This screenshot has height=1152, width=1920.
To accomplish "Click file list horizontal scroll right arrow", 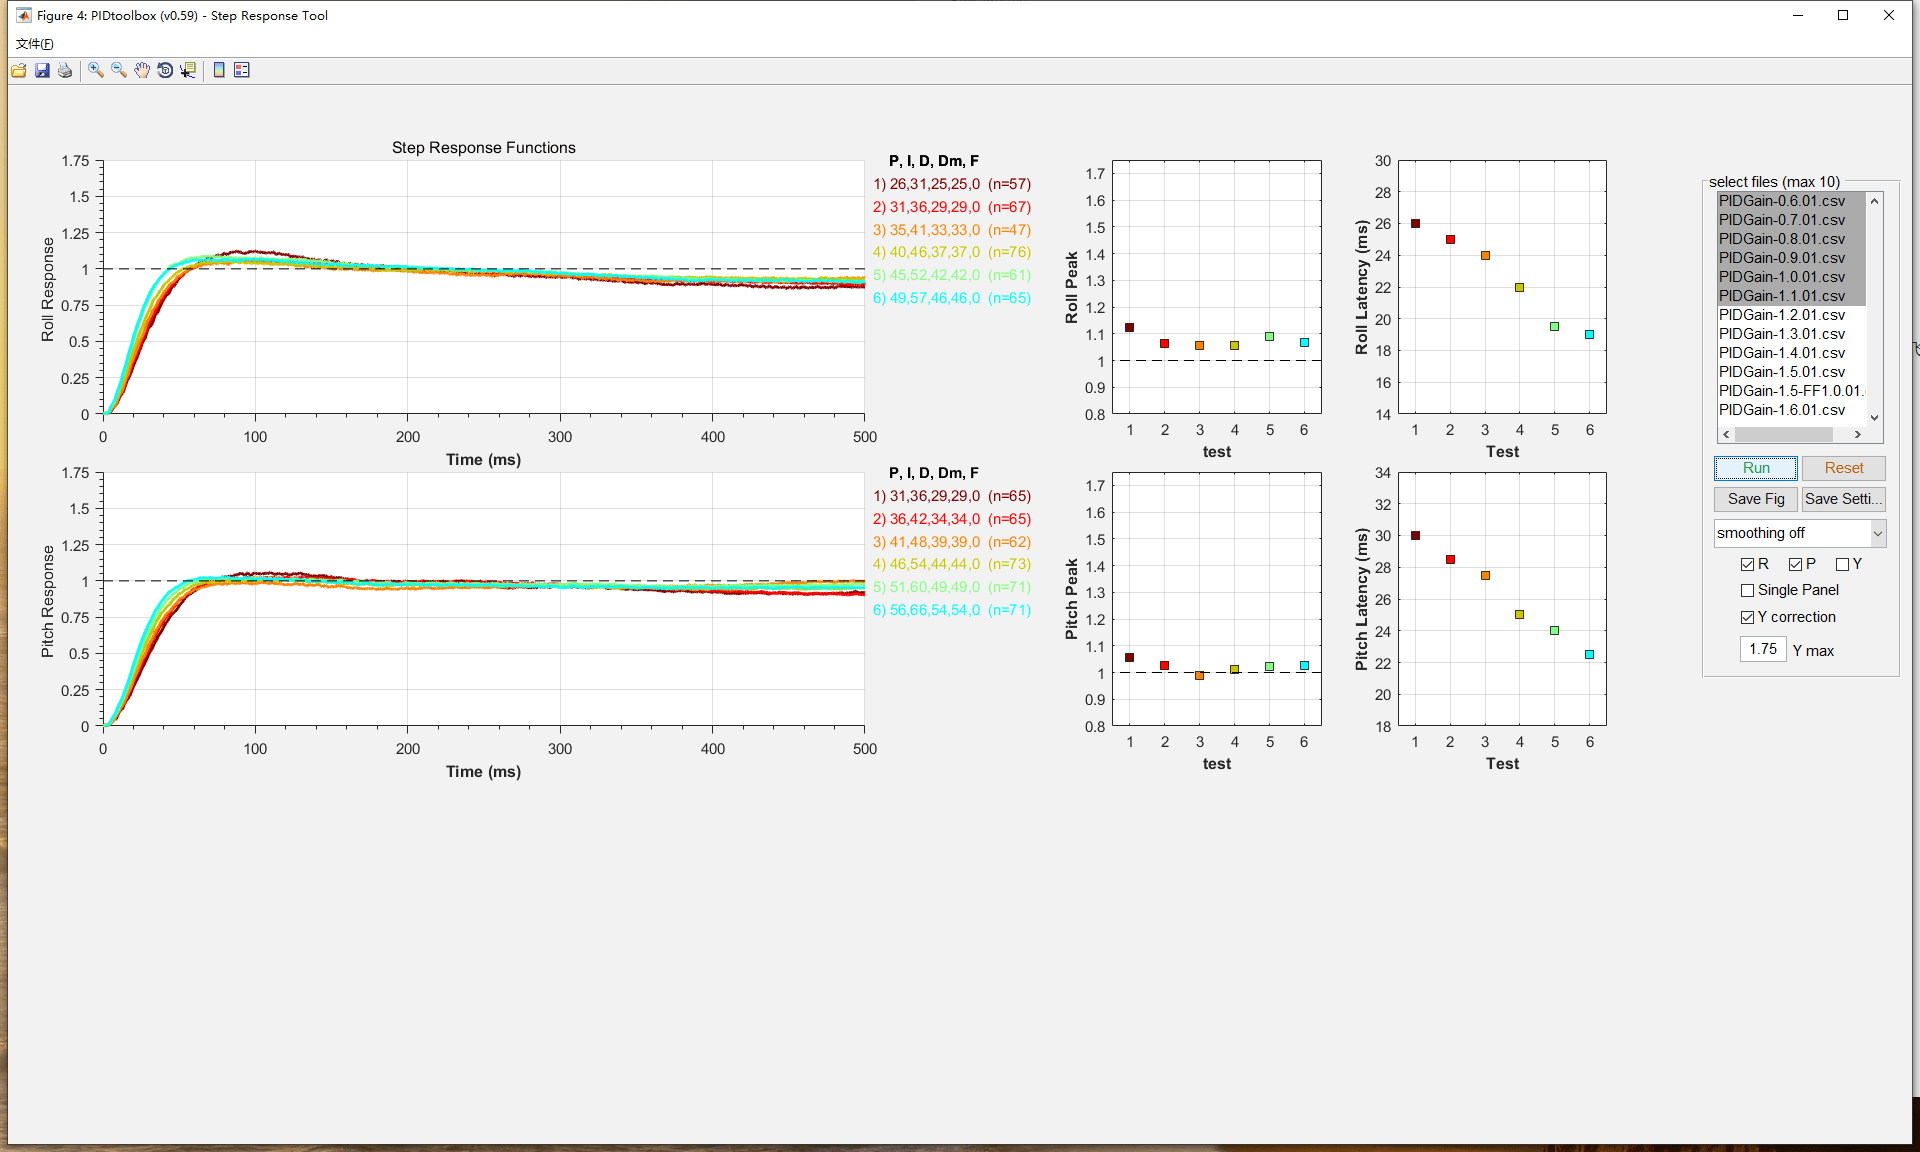I will tap(1858, 434).
